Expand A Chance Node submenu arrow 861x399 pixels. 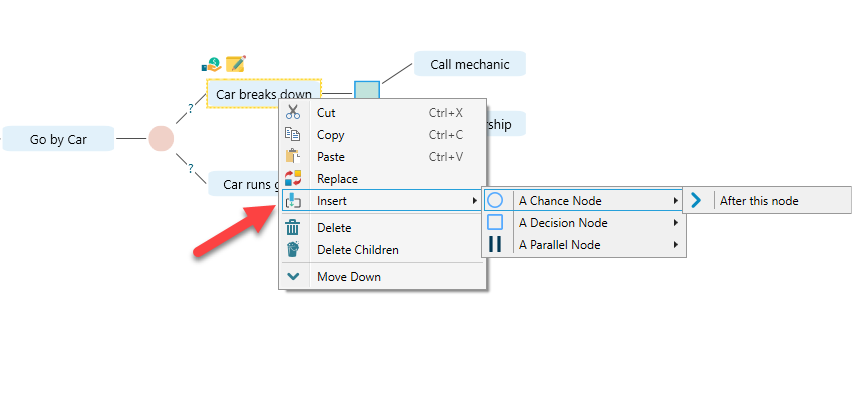676,201
